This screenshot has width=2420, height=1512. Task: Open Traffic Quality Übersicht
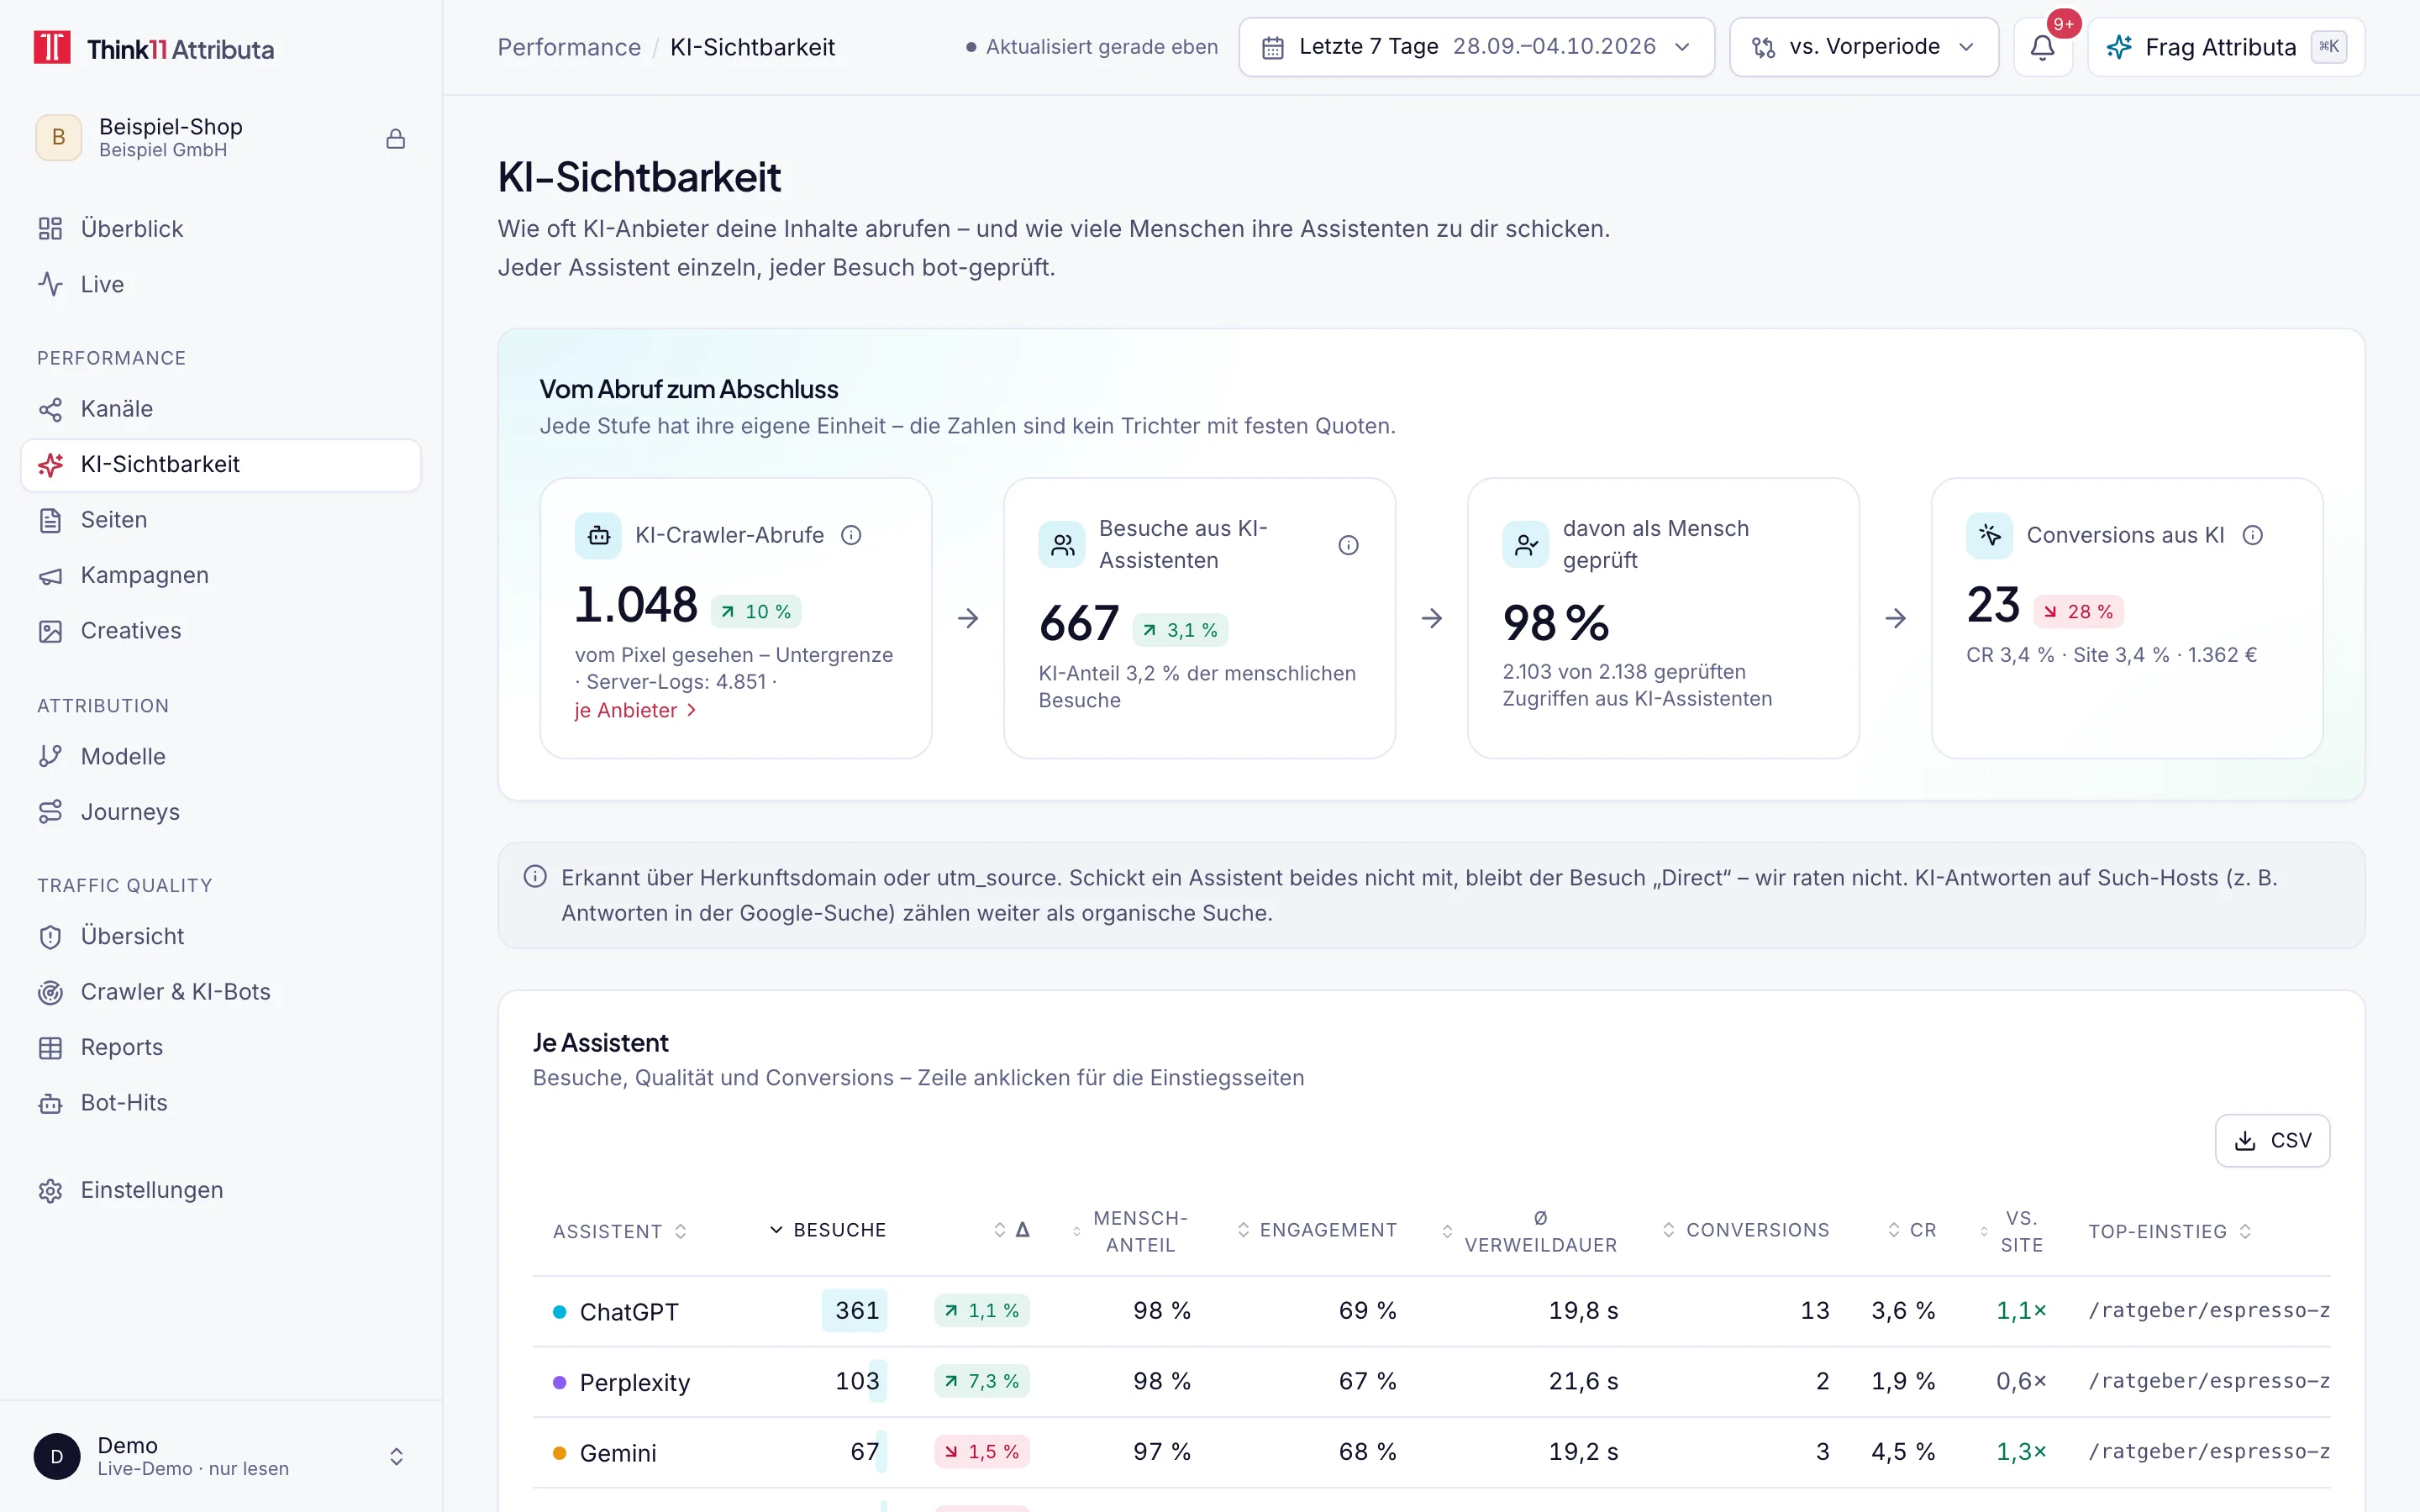(x=221, y=936)
